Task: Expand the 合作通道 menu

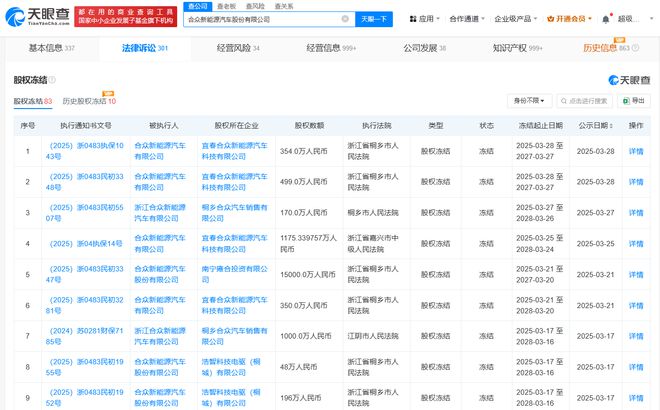Action: [x=467, y=19]
